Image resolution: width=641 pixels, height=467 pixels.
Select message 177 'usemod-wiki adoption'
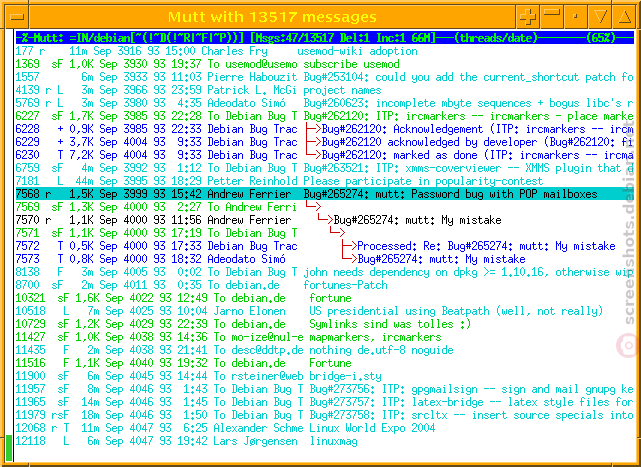[x=325, y=51]
